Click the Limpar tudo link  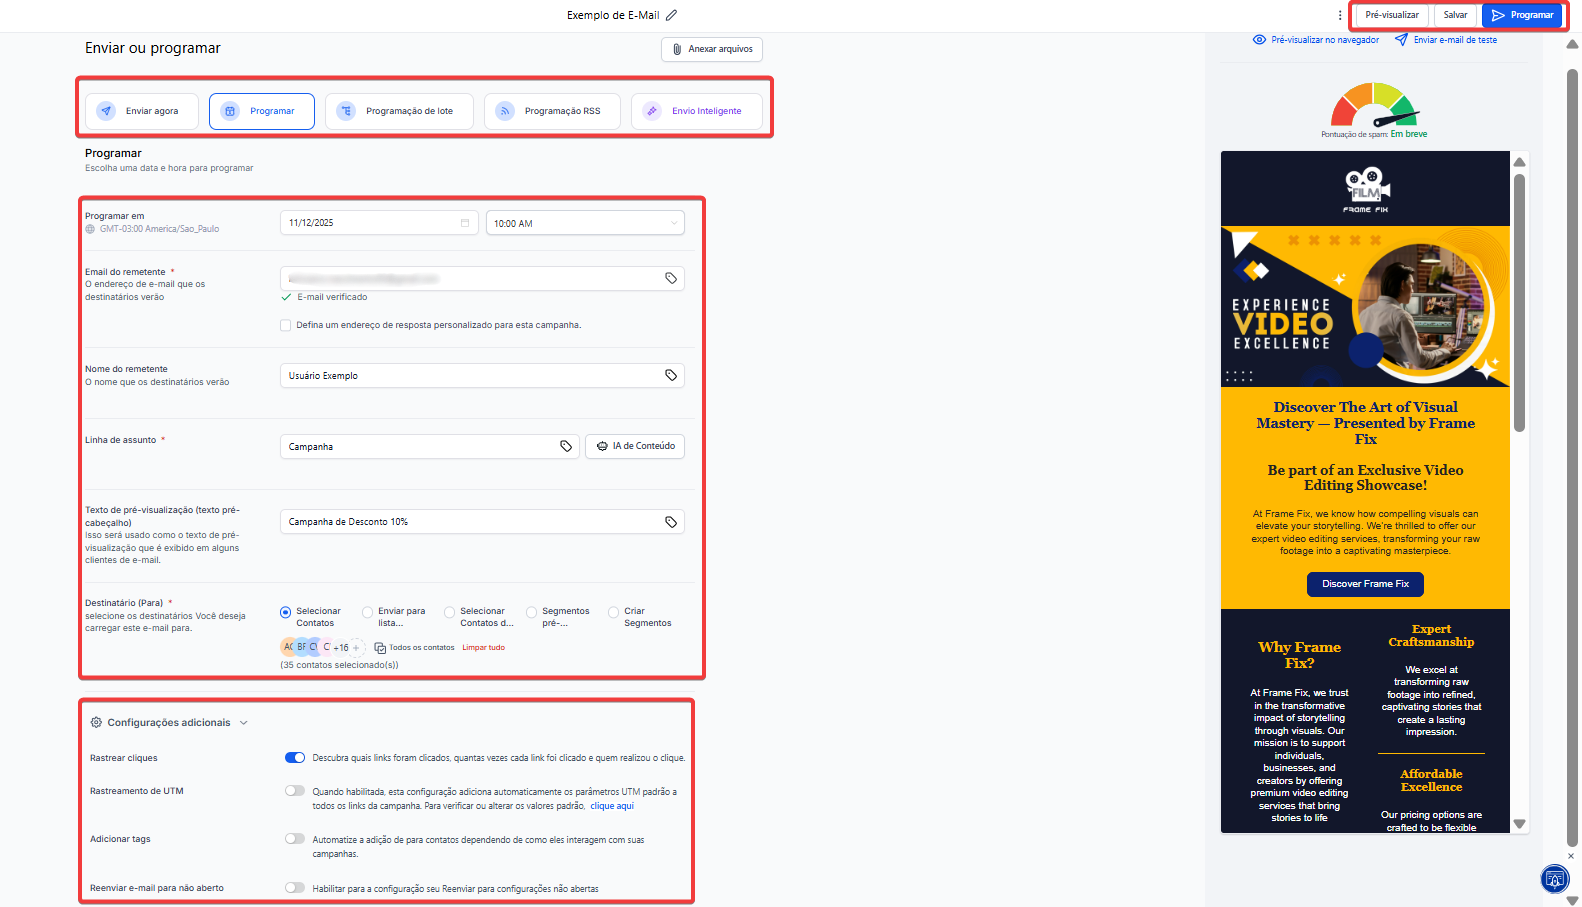[x=483, y=648]
